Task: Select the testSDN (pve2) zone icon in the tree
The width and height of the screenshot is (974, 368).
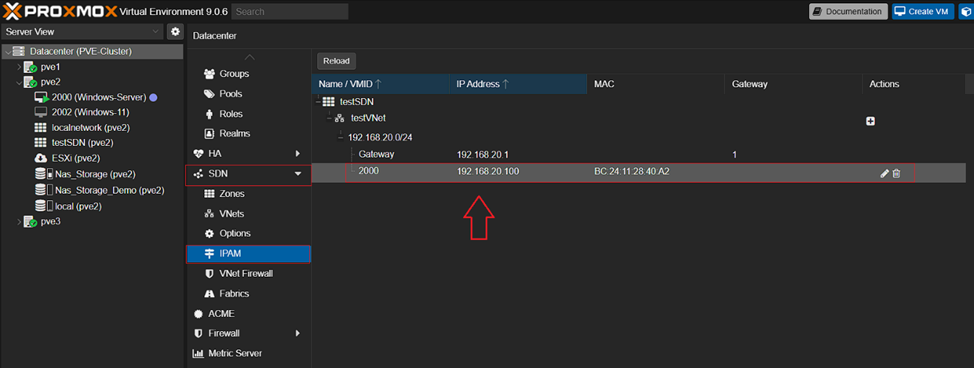Action: click(41, 143)
